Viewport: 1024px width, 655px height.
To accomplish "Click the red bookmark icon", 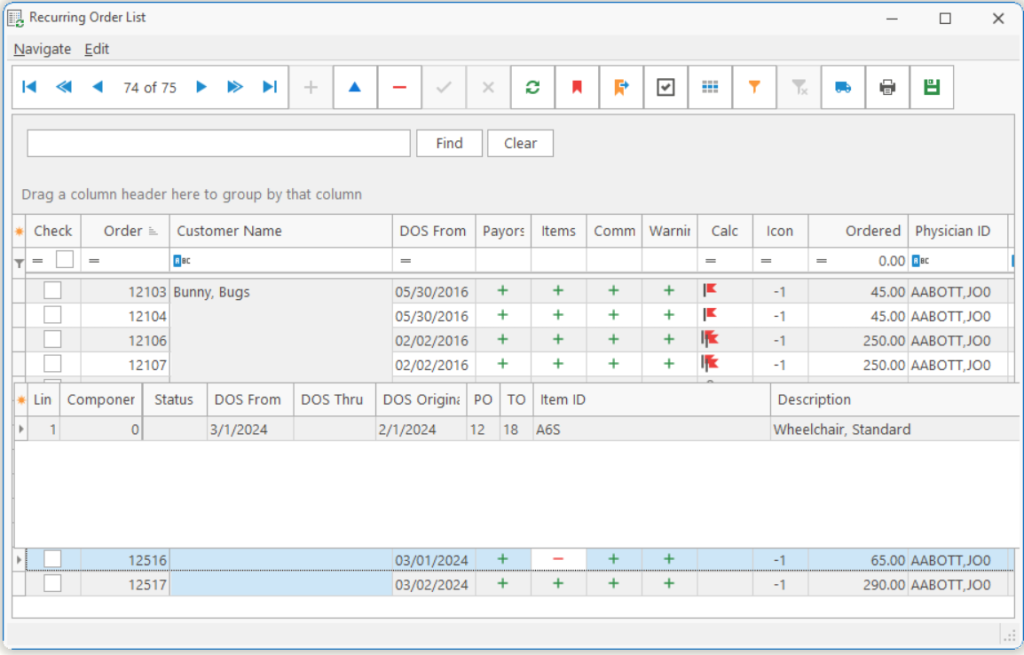I will (577, 87).
